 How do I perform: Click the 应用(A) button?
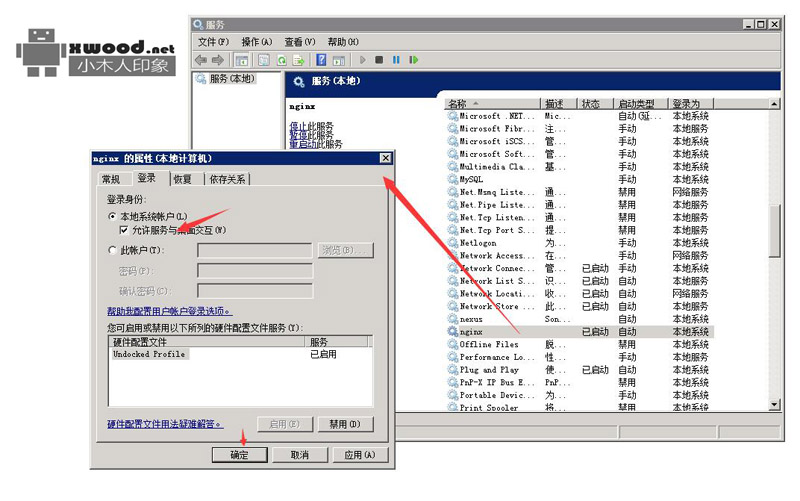click(360, 455)
